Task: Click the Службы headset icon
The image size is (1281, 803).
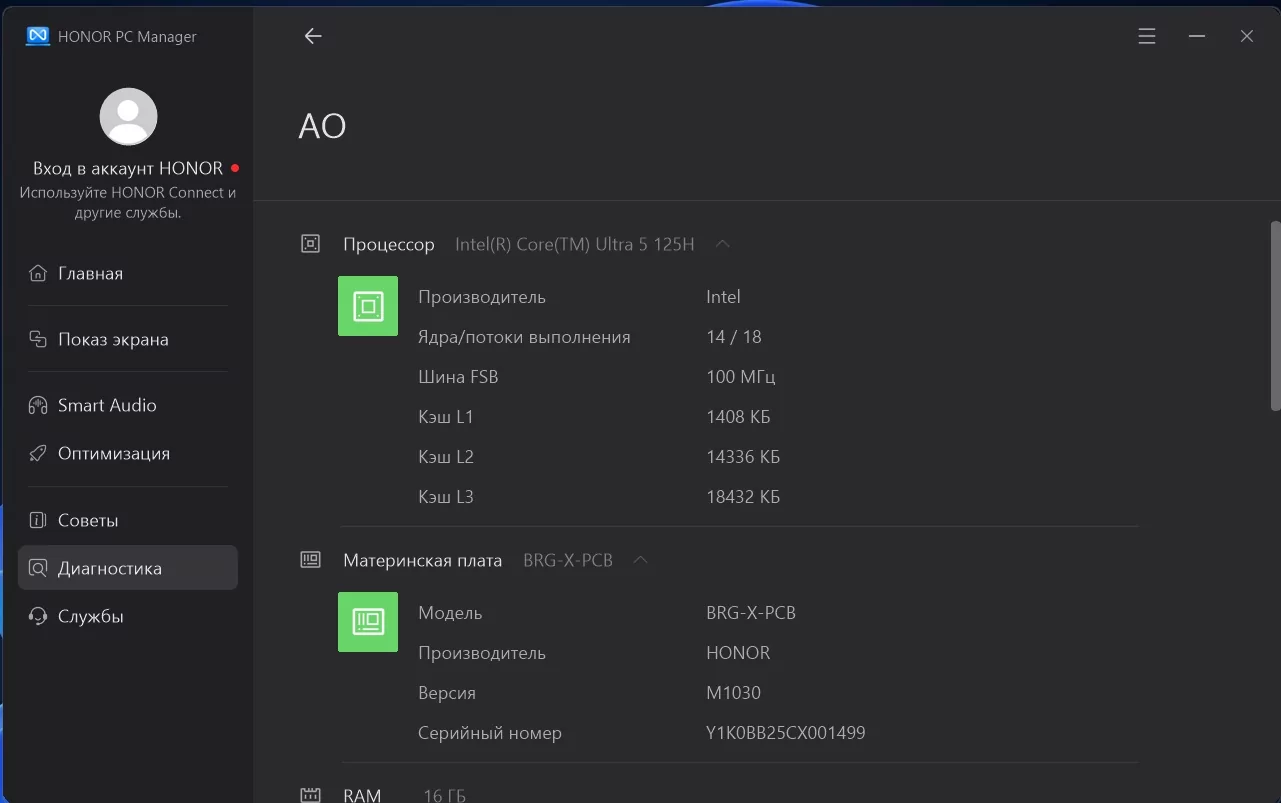Action: (x=38, y=616)
